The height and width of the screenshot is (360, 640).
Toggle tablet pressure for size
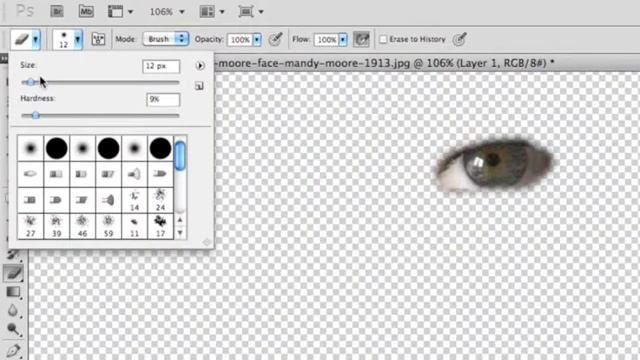point(460,39)
